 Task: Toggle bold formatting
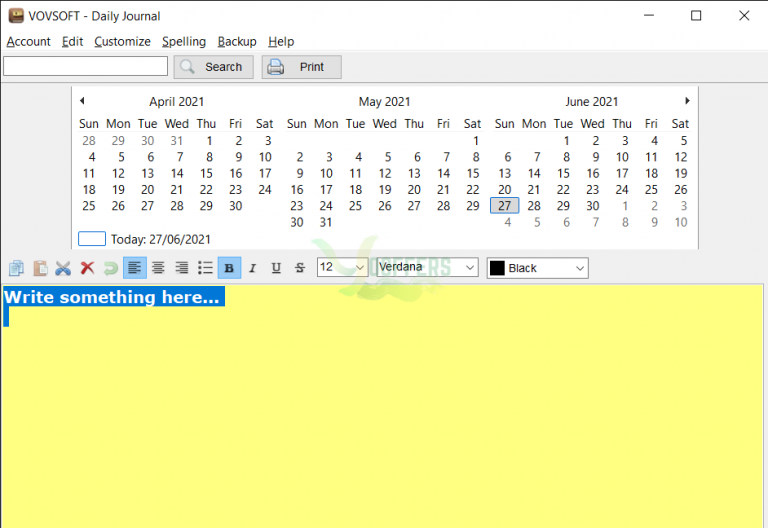pyautogui.click(x=229, y=268)
